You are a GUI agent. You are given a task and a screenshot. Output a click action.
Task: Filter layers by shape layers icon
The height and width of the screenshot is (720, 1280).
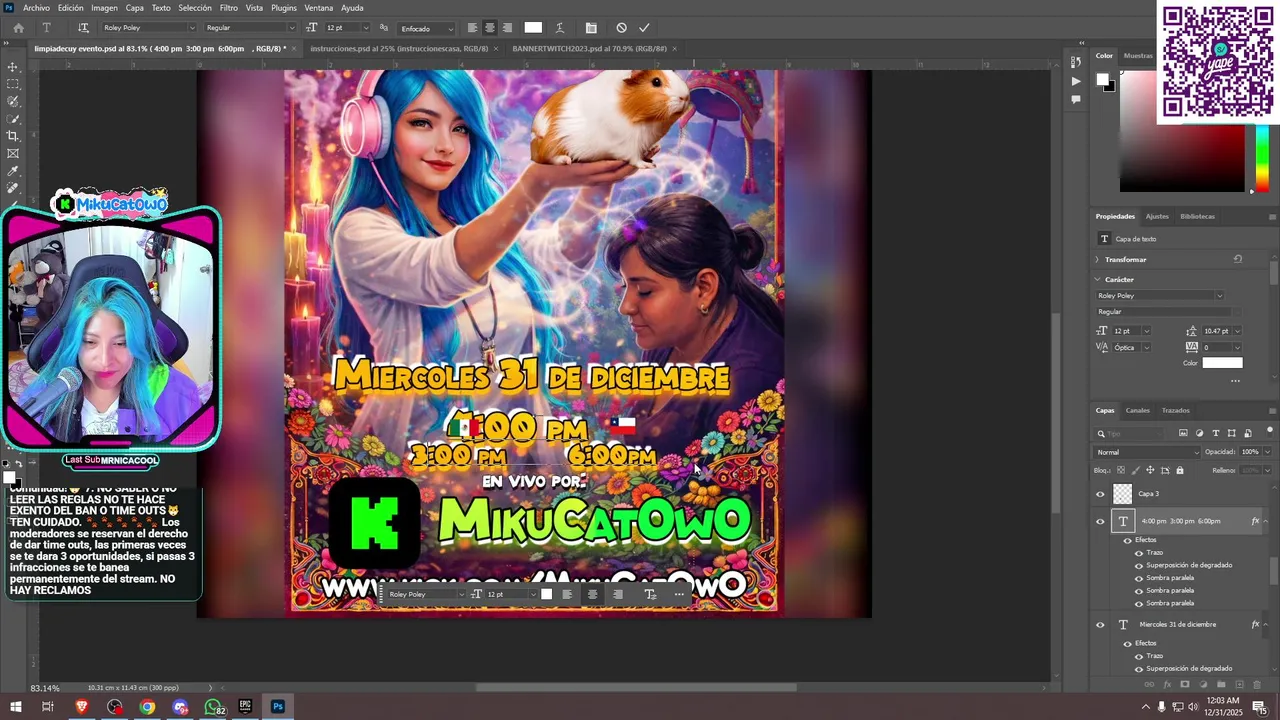(1232, 433)
